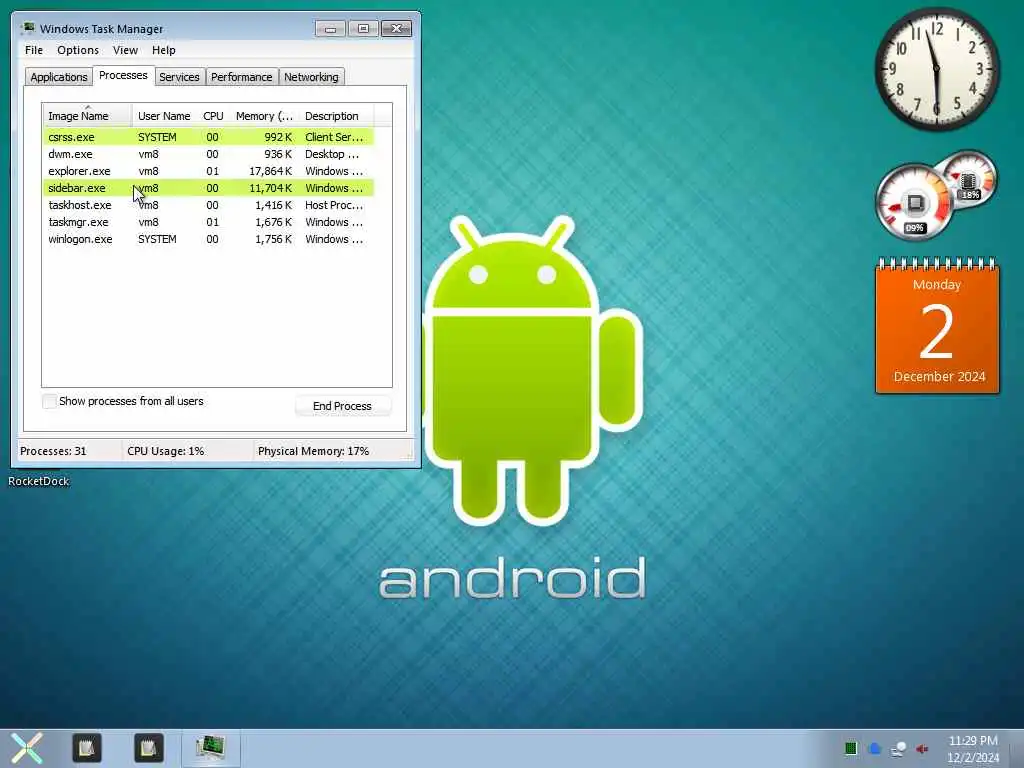Viewport: 1024px width, 768px height.
Task: Click the Task Manager title bar icon
Action: click(x=28, y=28)
